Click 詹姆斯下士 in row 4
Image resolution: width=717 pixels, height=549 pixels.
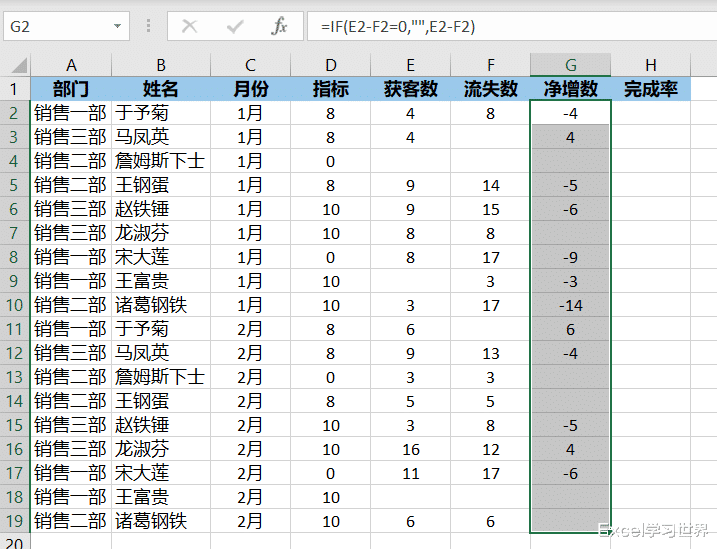coord(160,161)
